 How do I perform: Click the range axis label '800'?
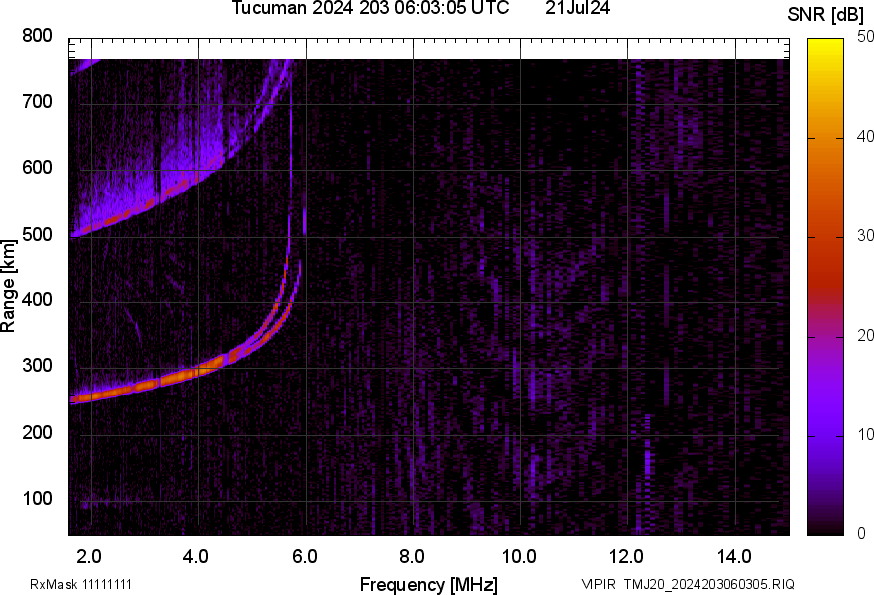click(37, 36)
